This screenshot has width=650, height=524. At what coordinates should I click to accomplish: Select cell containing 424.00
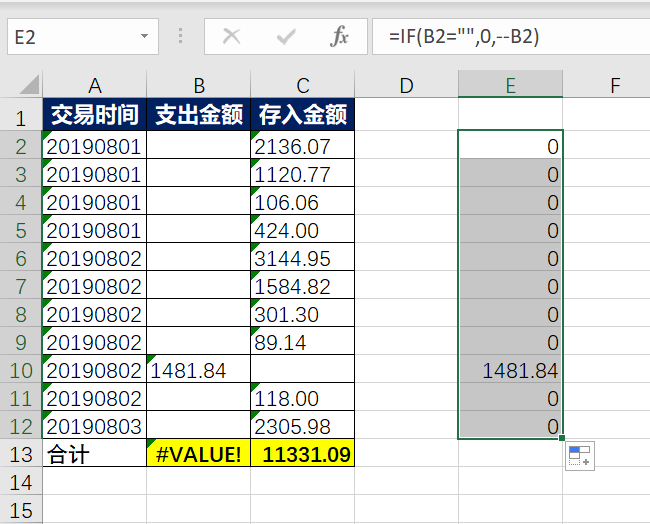(303, 229)
